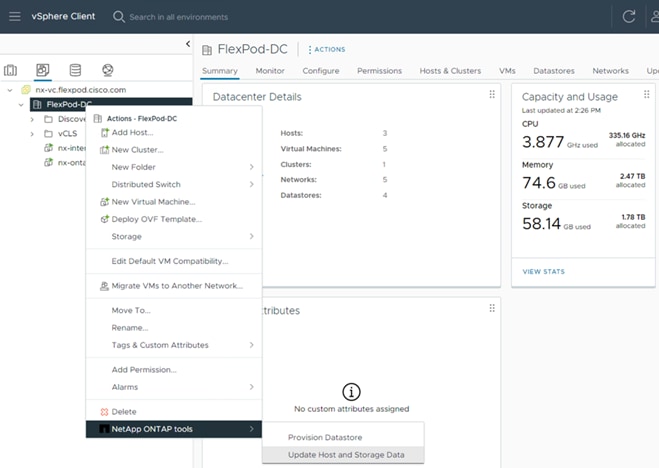Open the Monitor tab
Viewport: 659px width, 468px height.
(270, 71)
